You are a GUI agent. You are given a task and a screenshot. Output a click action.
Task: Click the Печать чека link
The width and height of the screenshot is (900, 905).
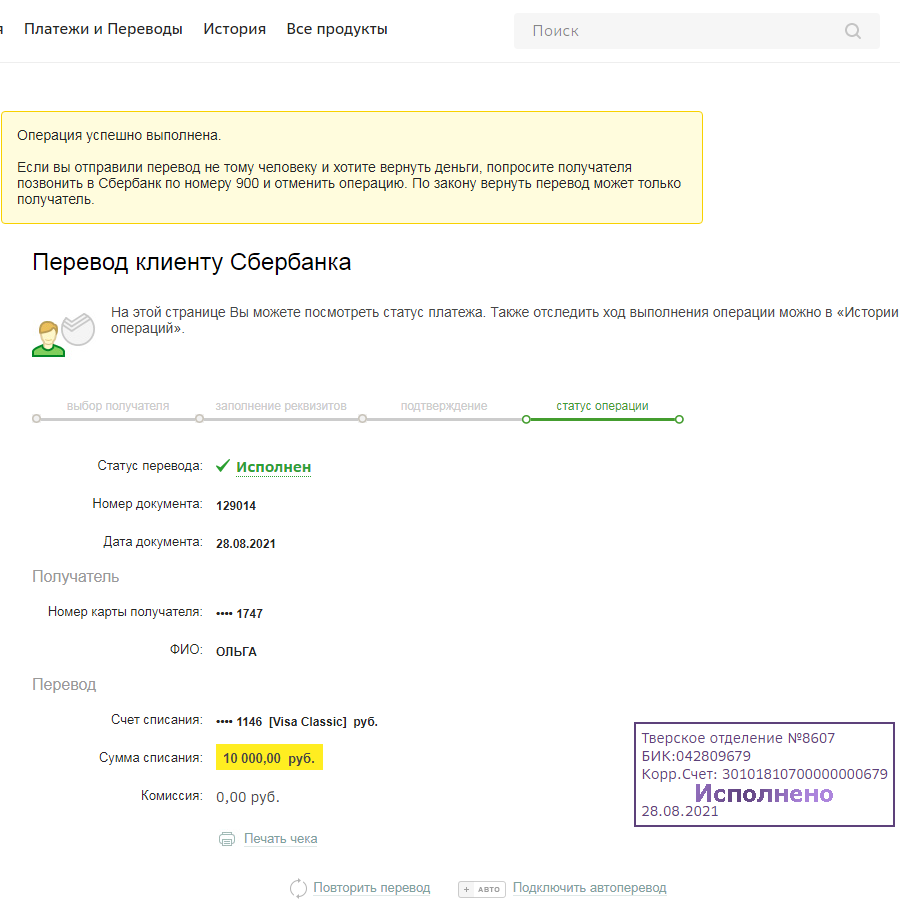(281, 839)
